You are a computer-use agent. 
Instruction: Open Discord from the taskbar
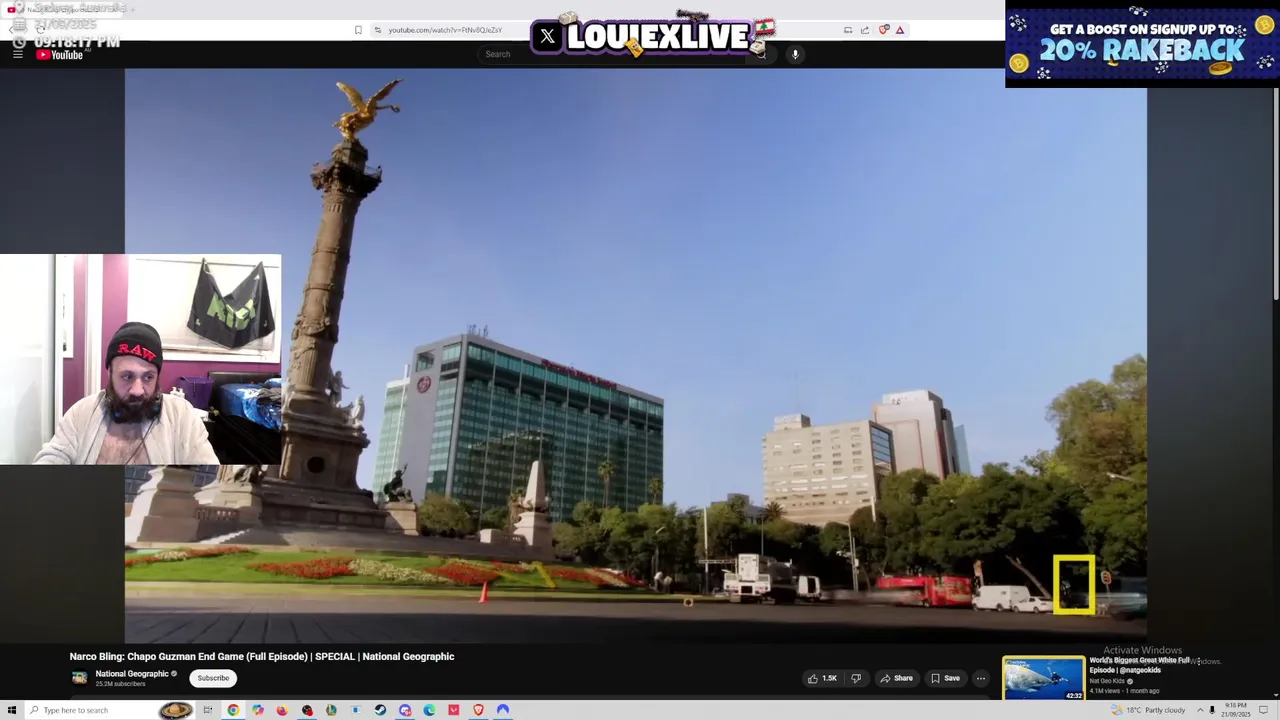pyautogui.click(x=405, y=710)
